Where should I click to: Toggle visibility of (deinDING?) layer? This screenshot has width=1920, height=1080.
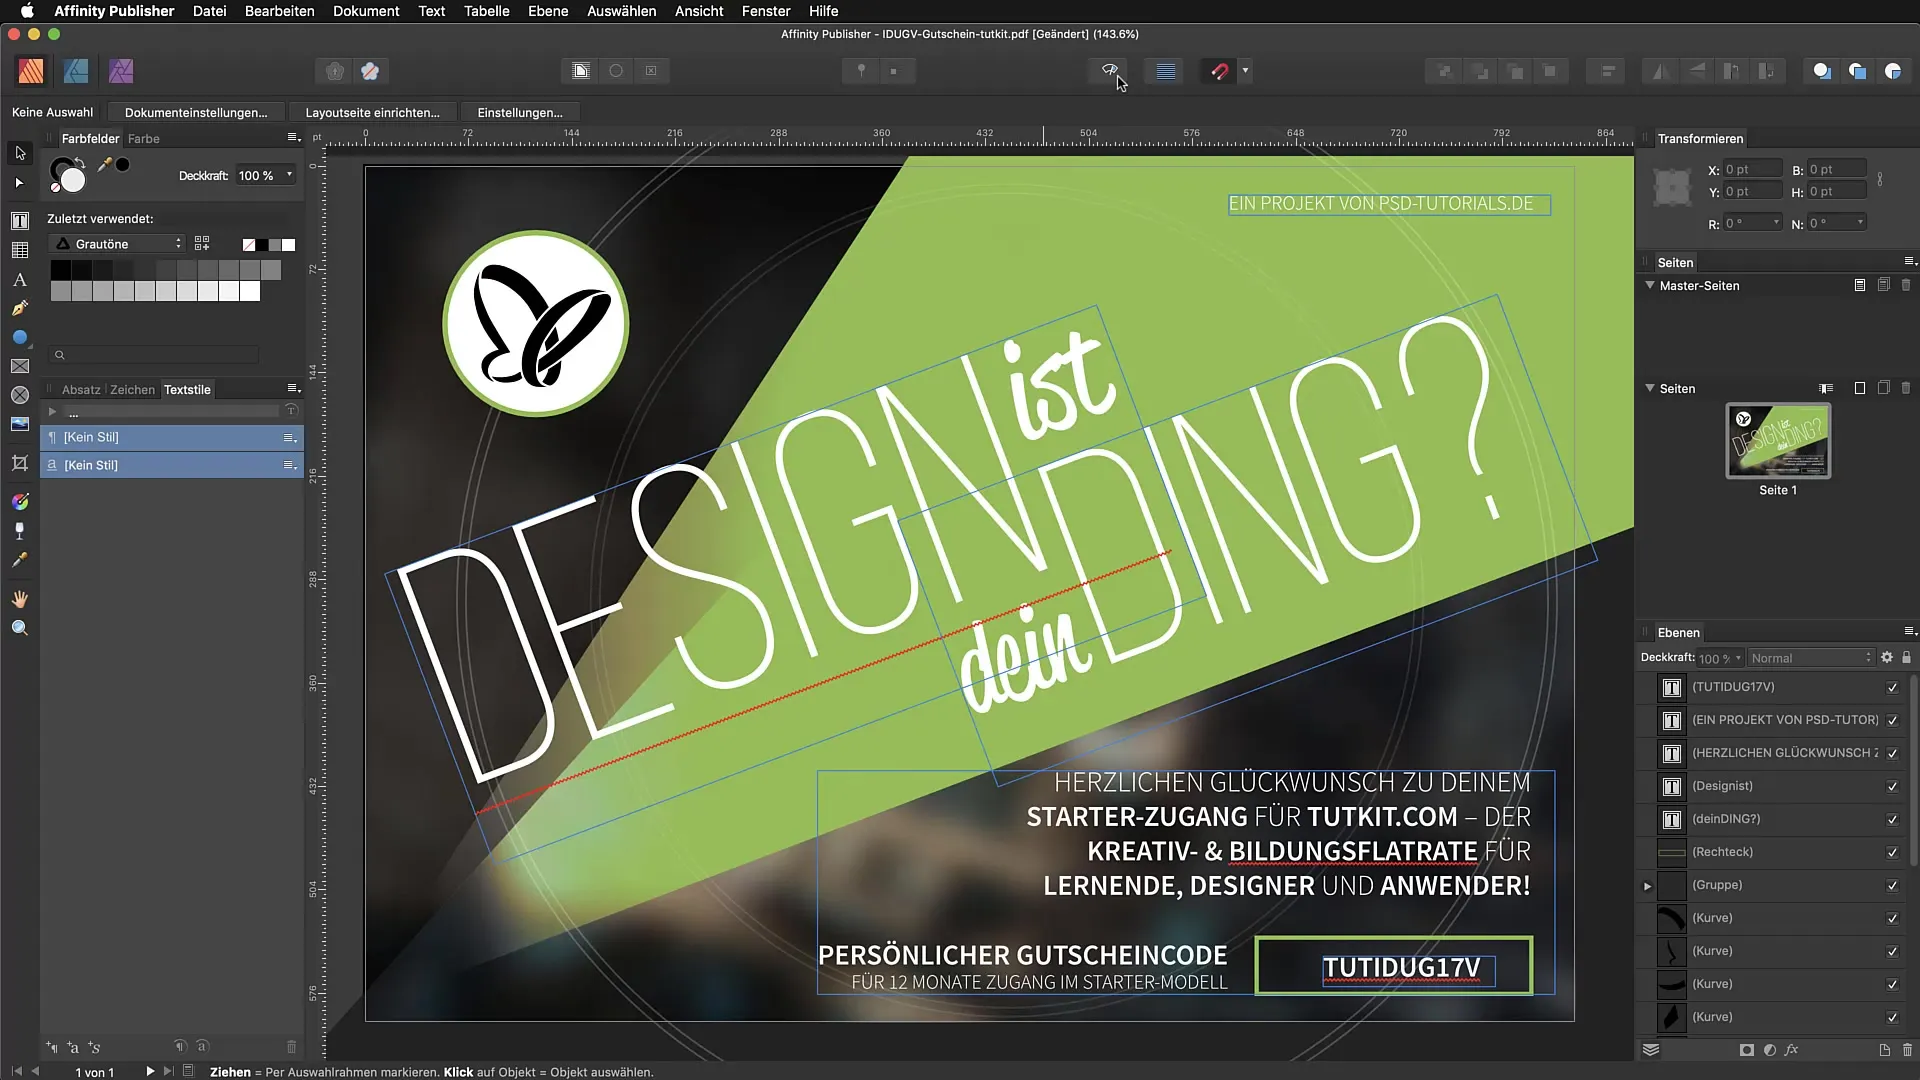click(x=1892, y=820)
